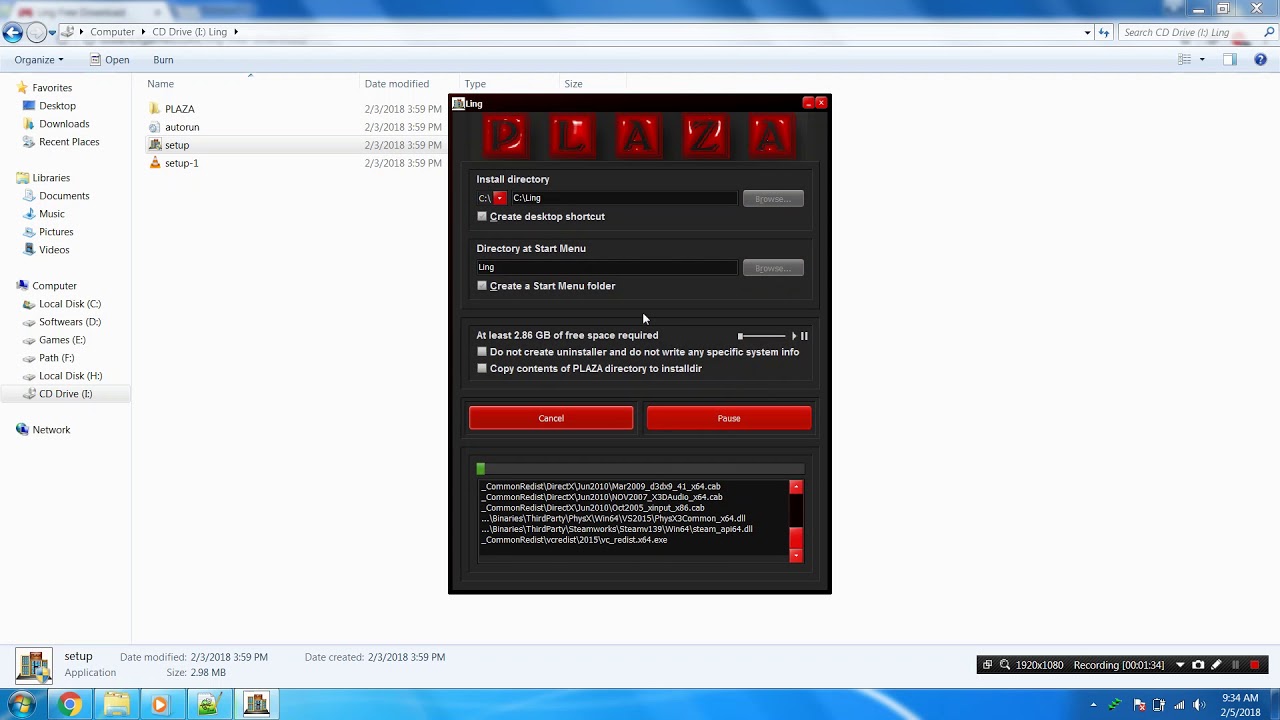Click the recorder window select icon
1280x720 pixels.
987,665
